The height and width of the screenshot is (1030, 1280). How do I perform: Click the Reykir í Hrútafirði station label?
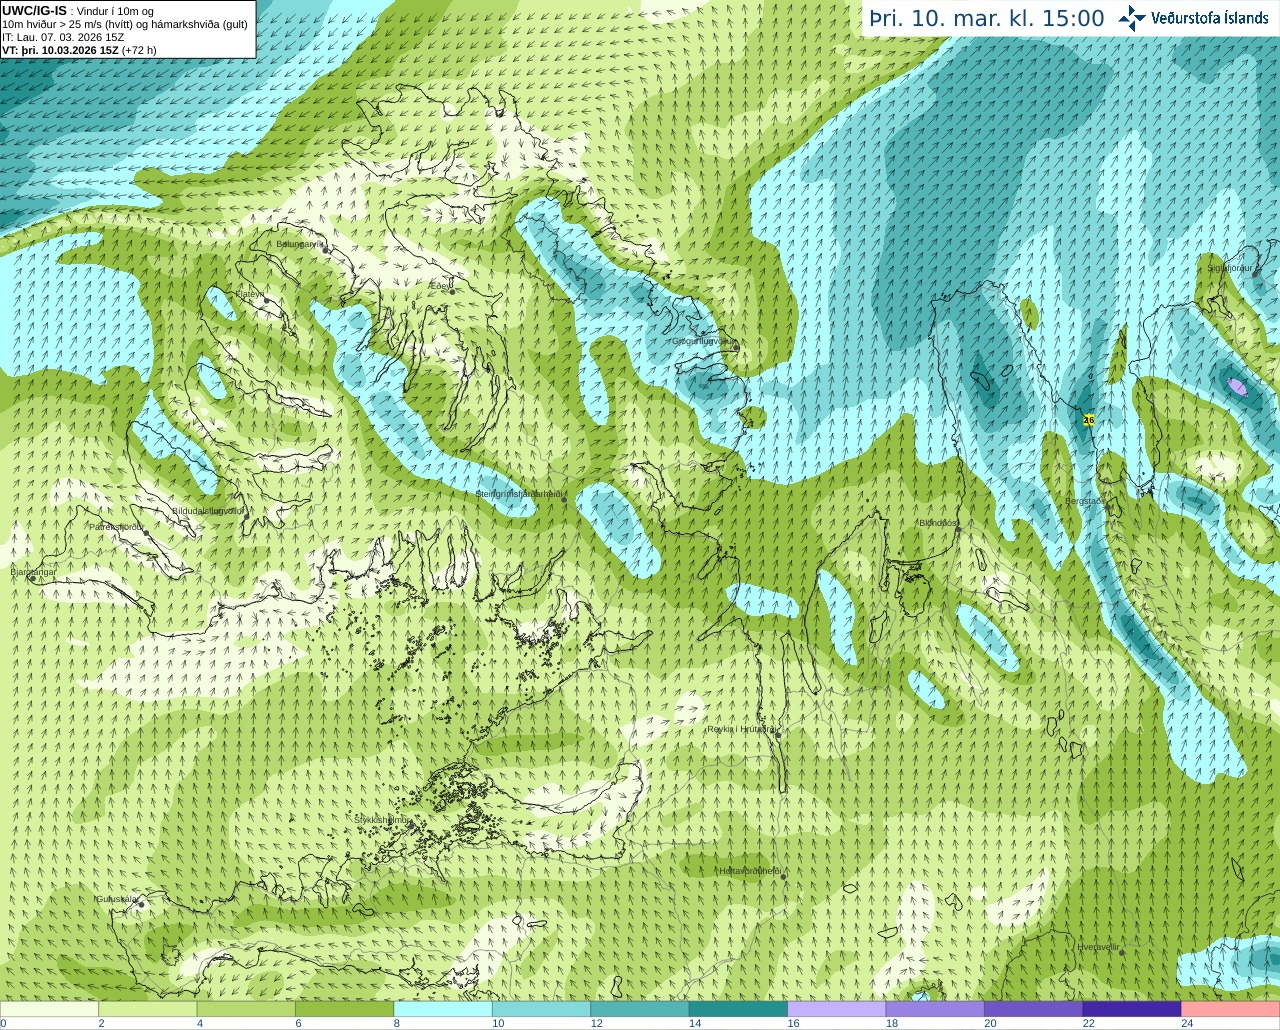click(742, 729)
